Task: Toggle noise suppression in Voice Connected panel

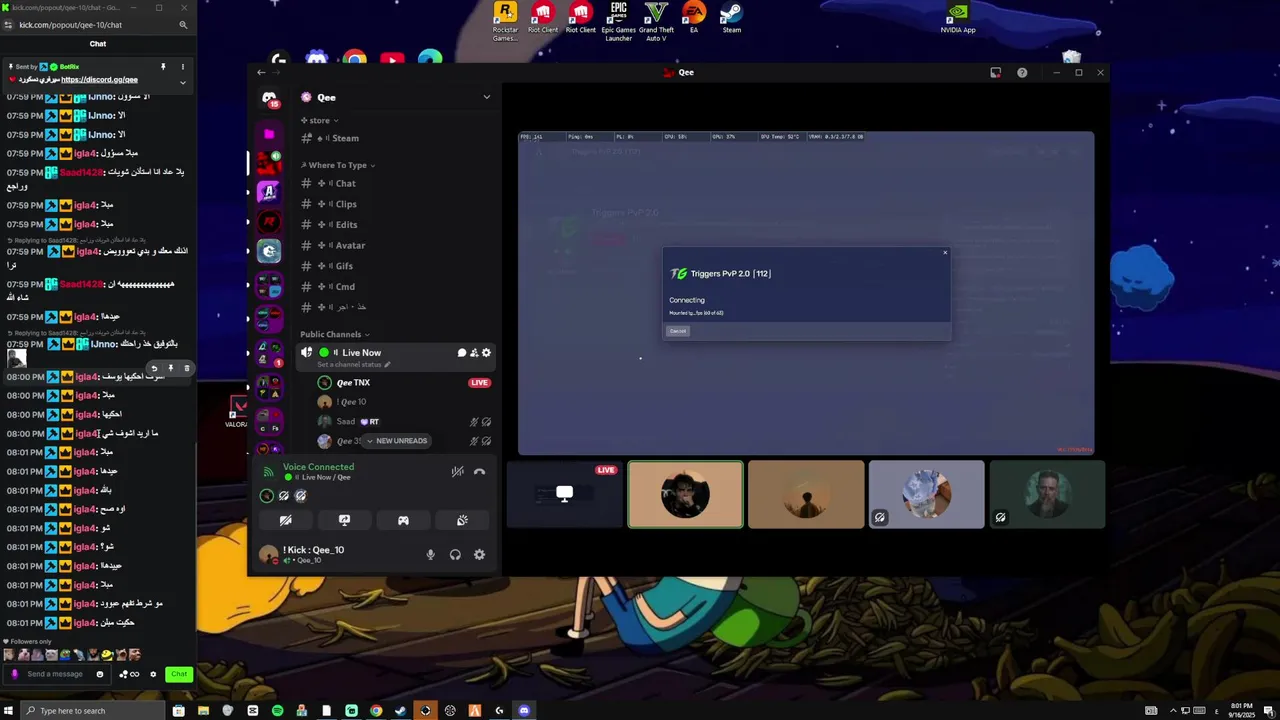Action: (457, 472)
